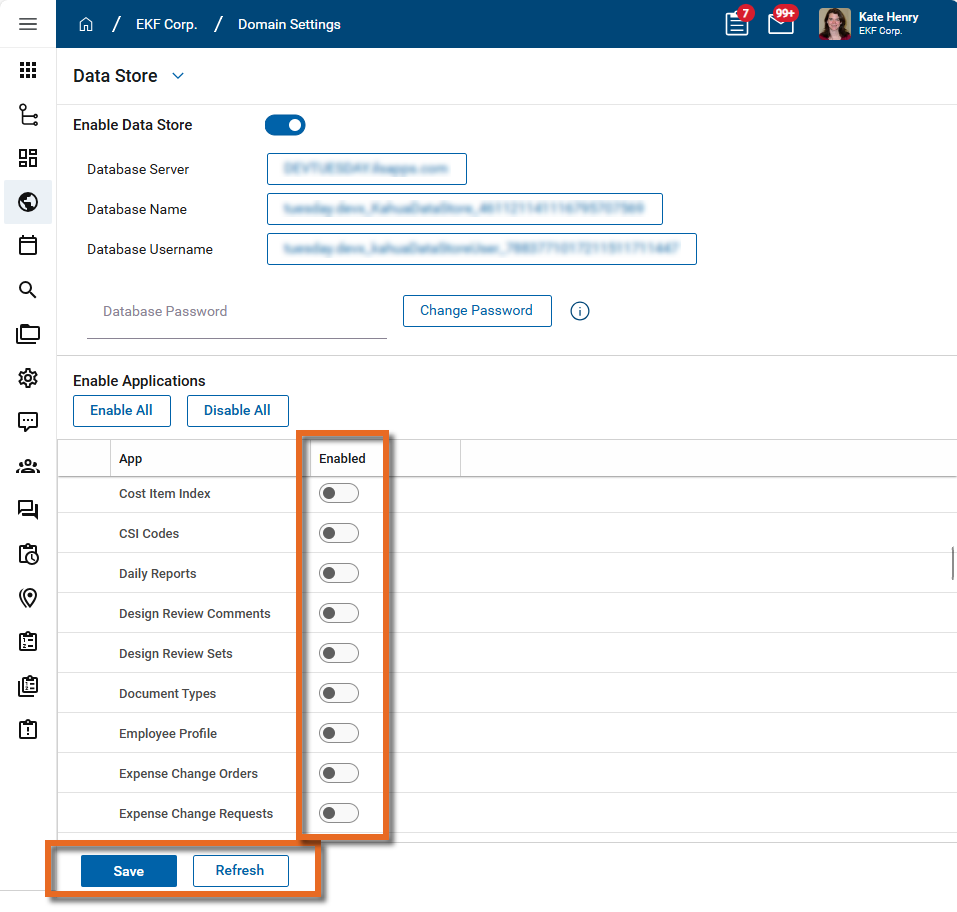Expand the Data Store dropdown chevron
The height and width of the screenshot is (912, 957).
tap(178, 76)
